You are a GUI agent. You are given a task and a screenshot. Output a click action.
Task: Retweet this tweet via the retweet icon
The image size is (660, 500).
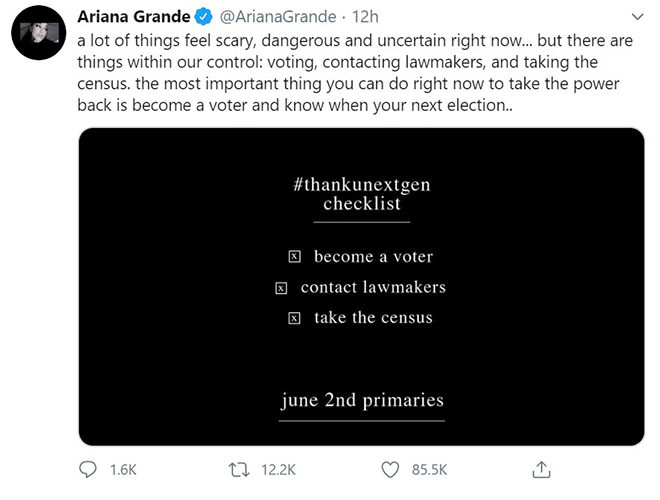[240, 470]
